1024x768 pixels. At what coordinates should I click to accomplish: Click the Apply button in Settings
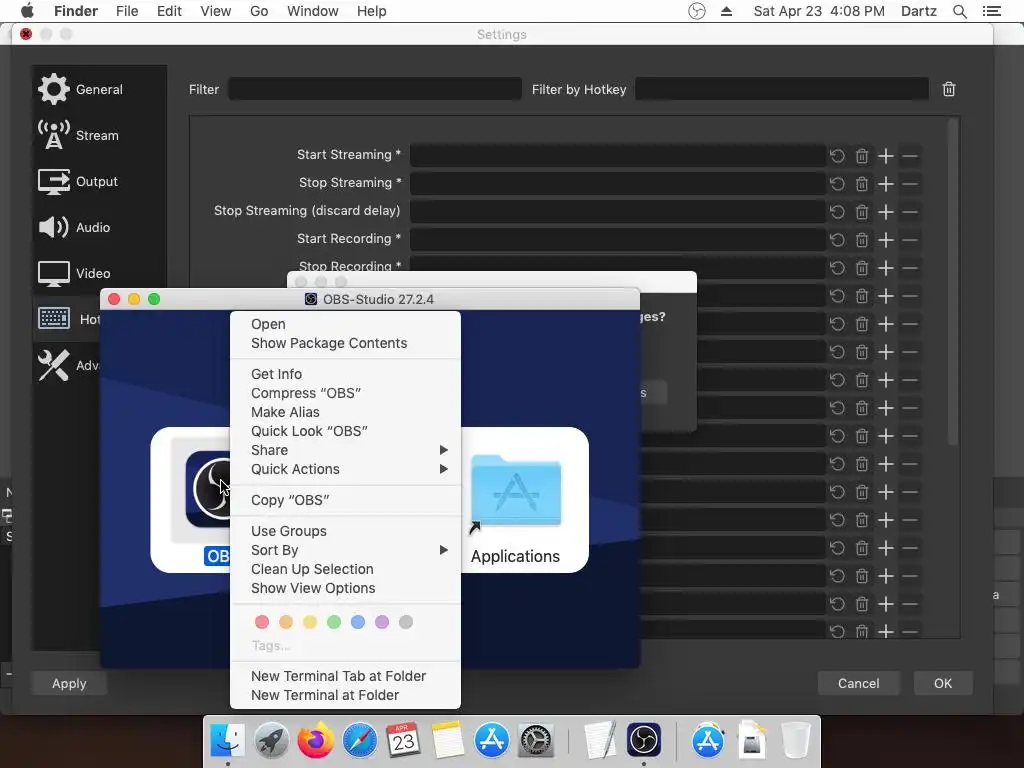(69, 684)
